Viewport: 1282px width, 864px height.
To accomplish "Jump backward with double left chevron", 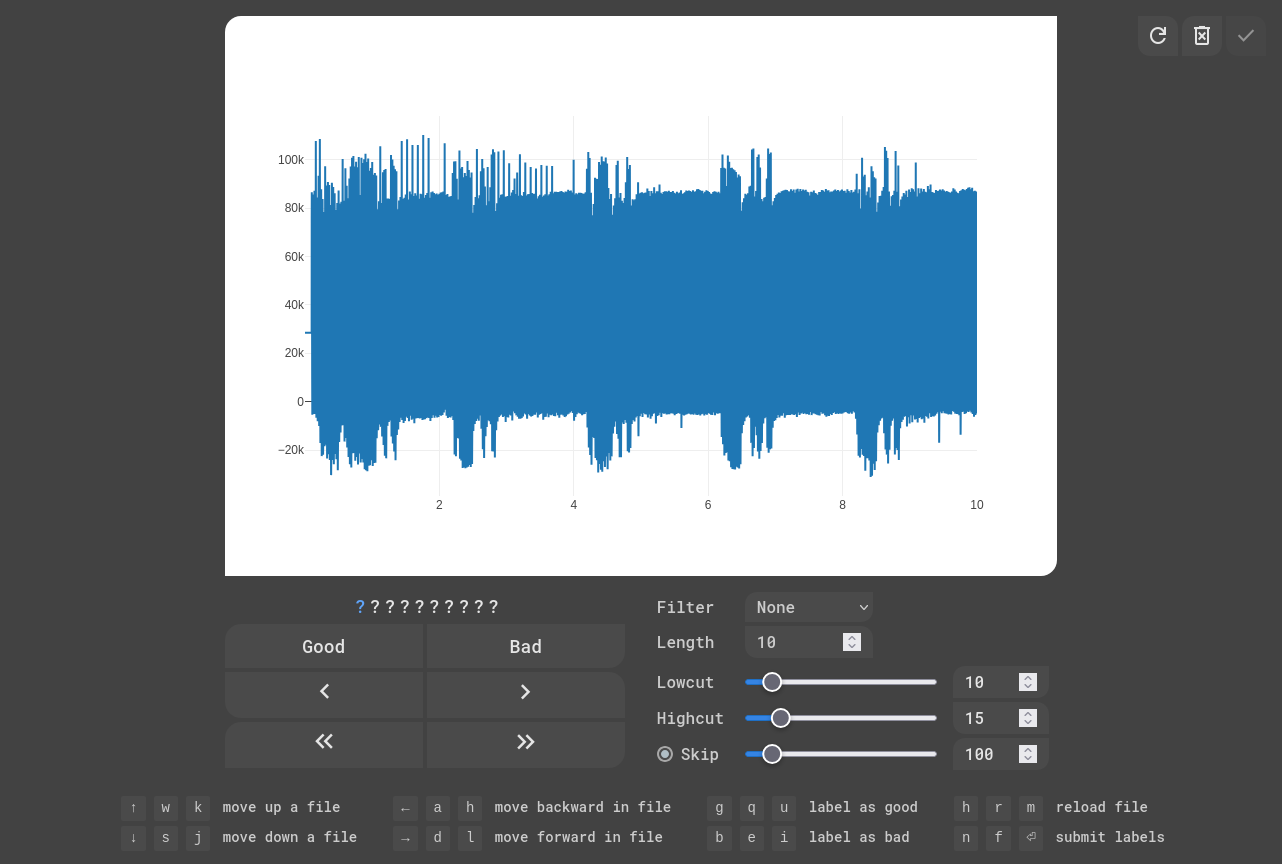I will point(324,741).
